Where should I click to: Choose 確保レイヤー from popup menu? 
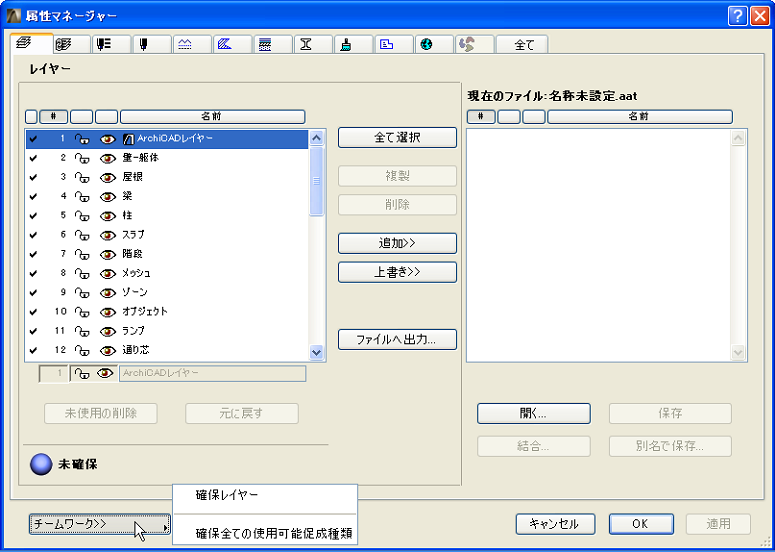click(227, 495)
